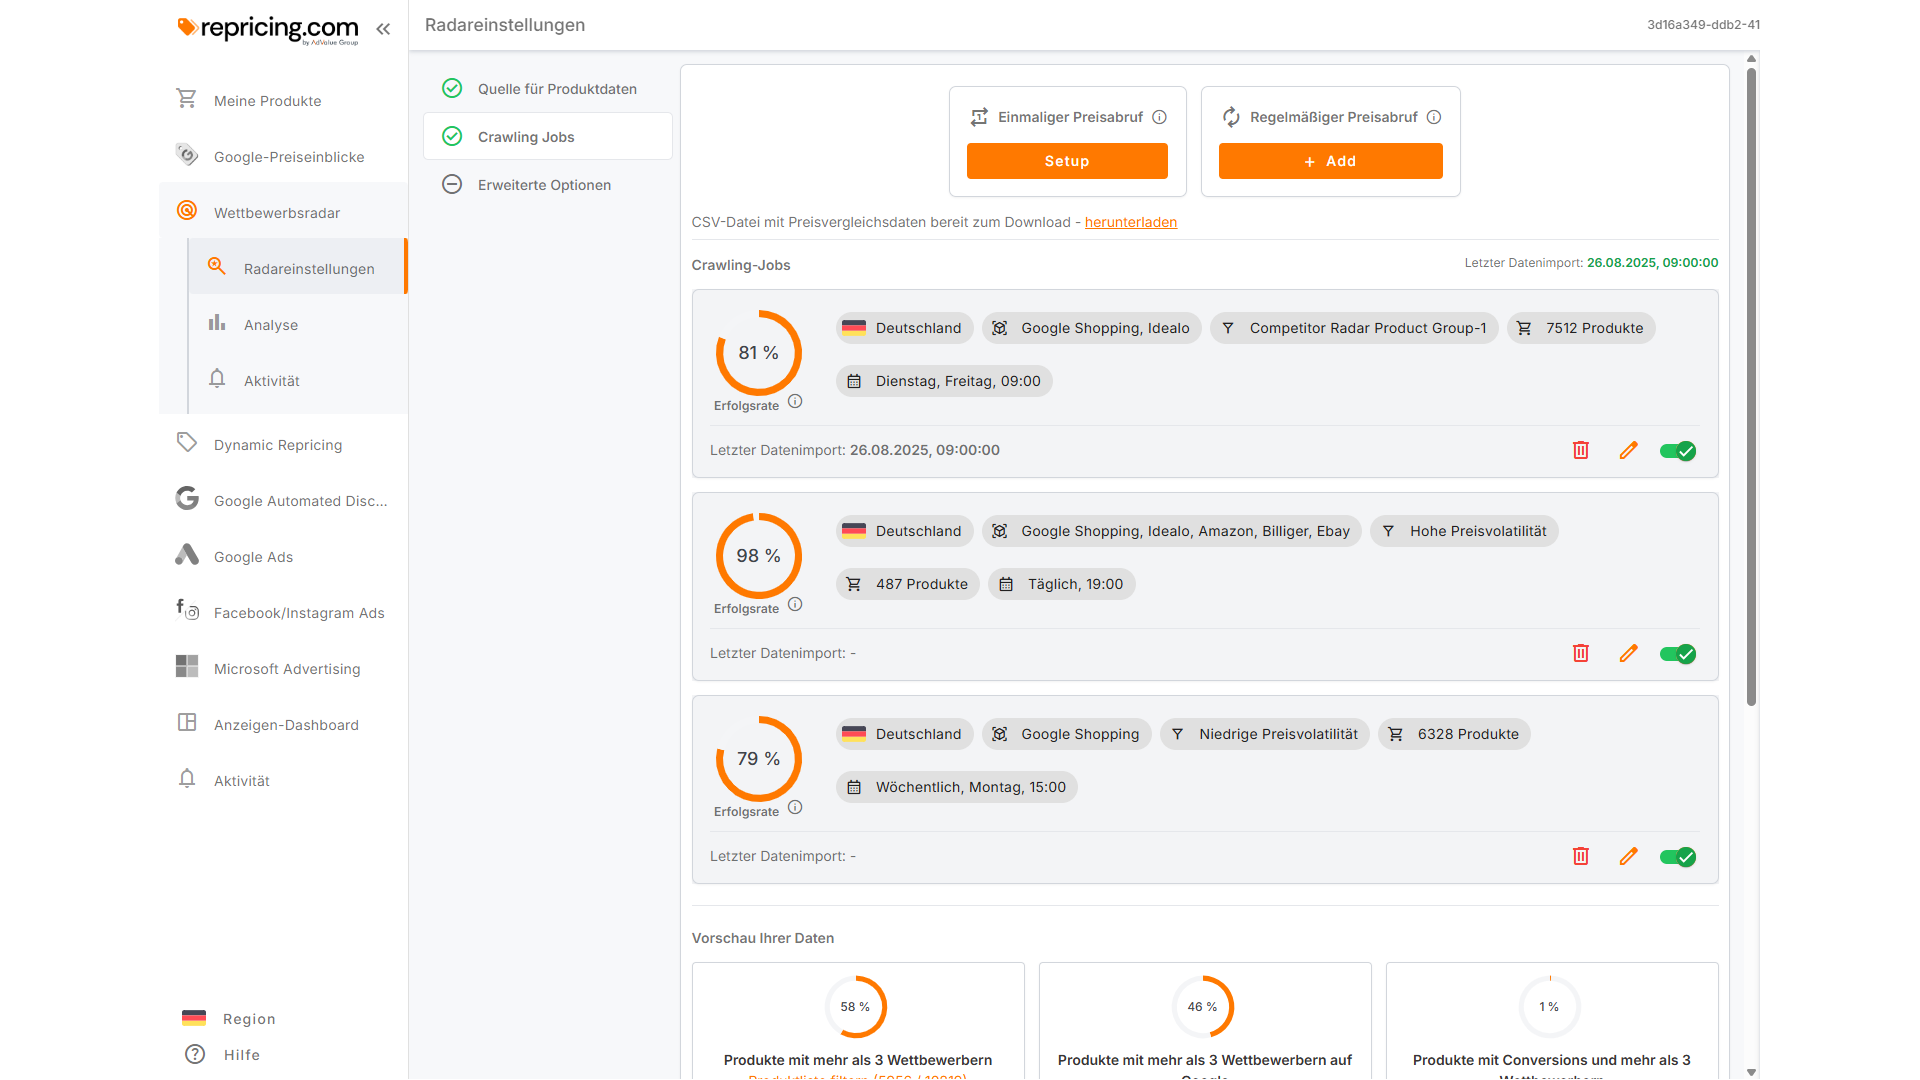Click the vertical scrollbar thumb

[1751, 386]
